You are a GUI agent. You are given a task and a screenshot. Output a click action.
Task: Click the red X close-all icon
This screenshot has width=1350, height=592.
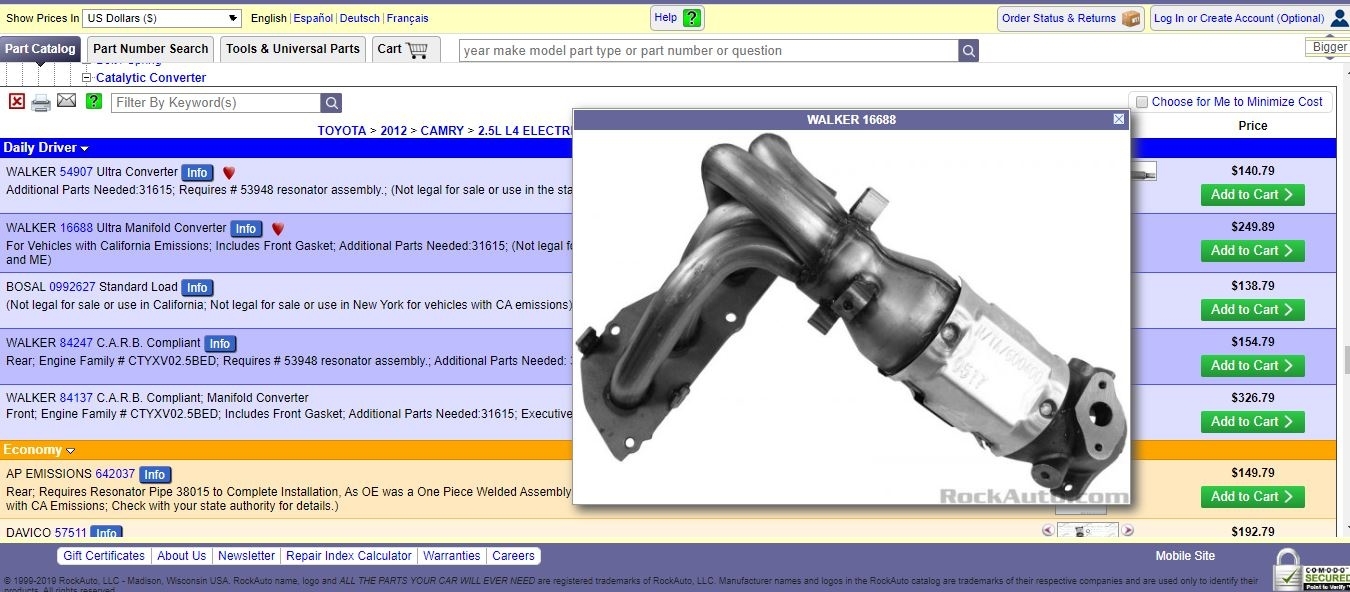click(17, 101)
